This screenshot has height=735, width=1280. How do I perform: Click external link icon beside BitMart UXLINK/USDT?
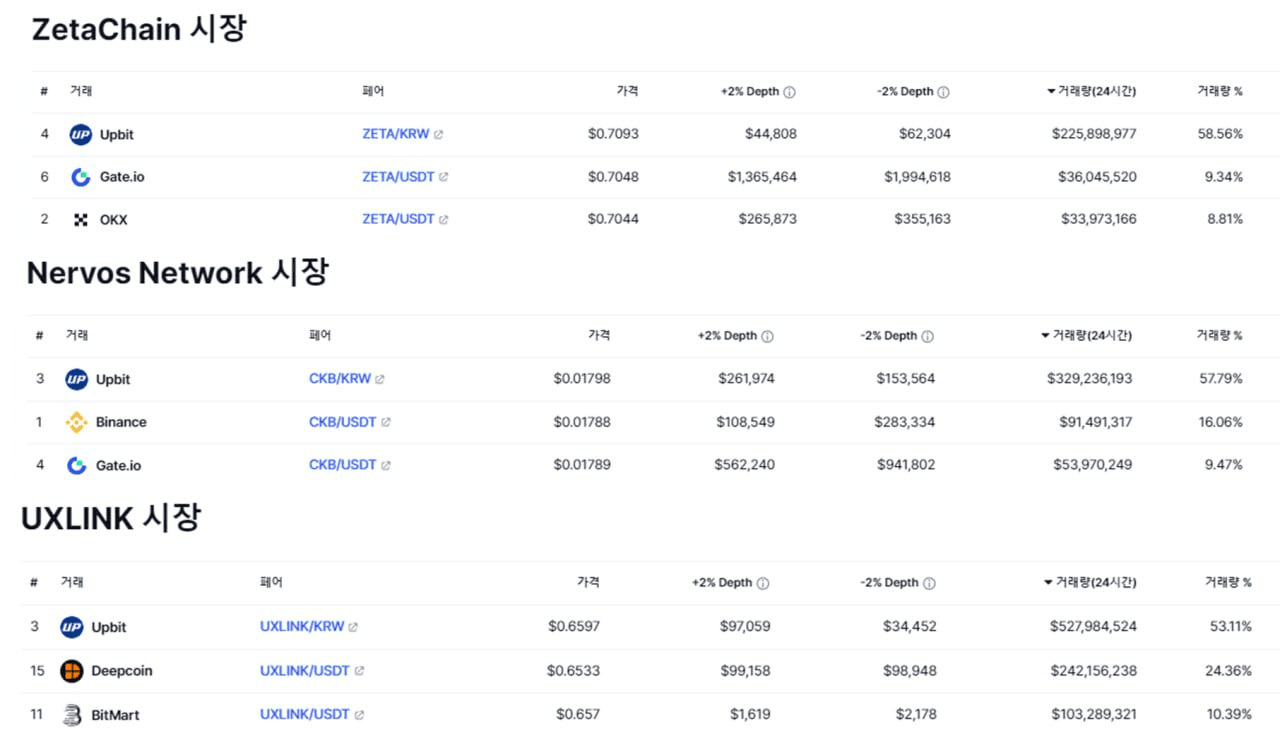pos(359,714)
